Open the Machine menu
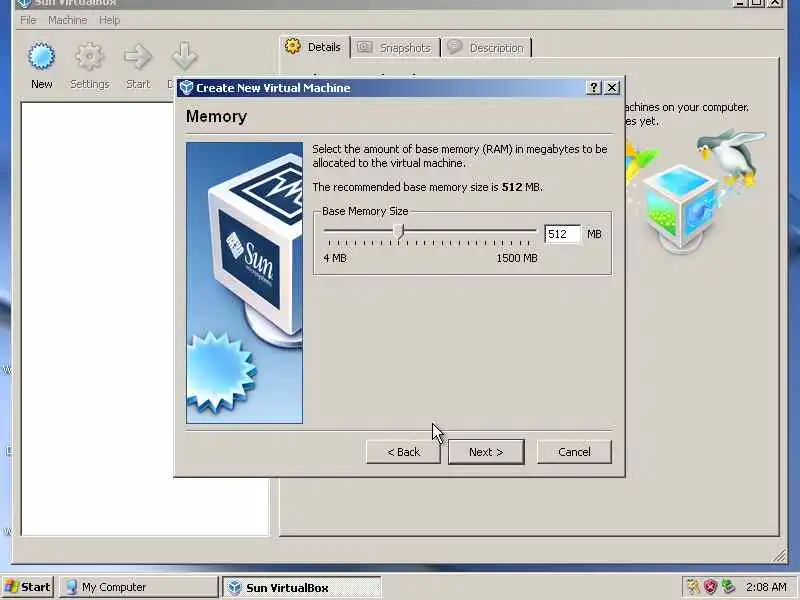This screenshot has width=800, height=600. 67,20
